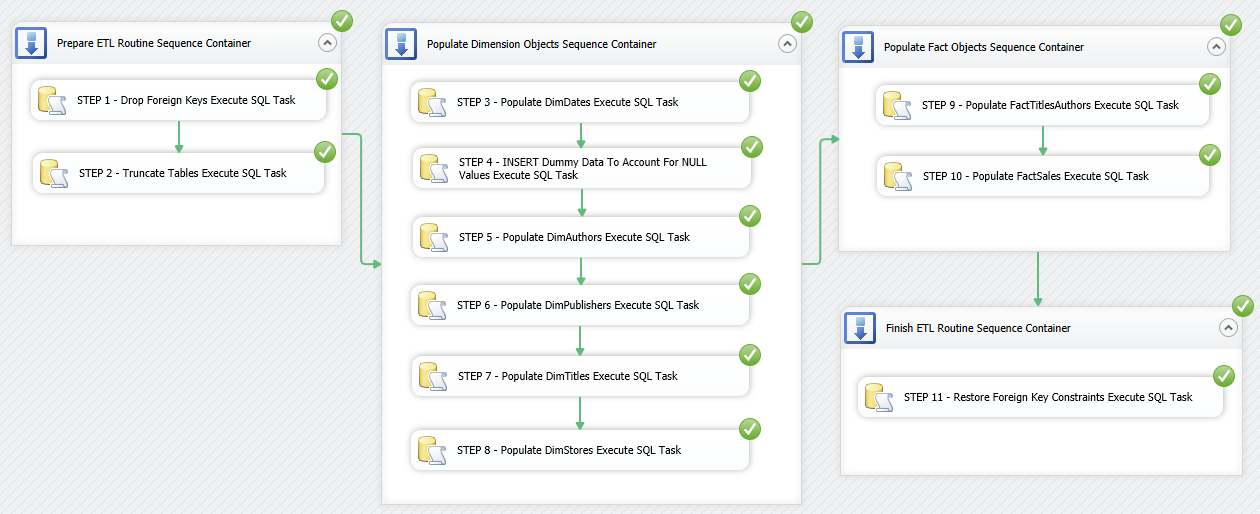Click the Populate Dimension Objects container icon
The height and width of the screenshot is (514, 1260).
[x=401, y=44]
